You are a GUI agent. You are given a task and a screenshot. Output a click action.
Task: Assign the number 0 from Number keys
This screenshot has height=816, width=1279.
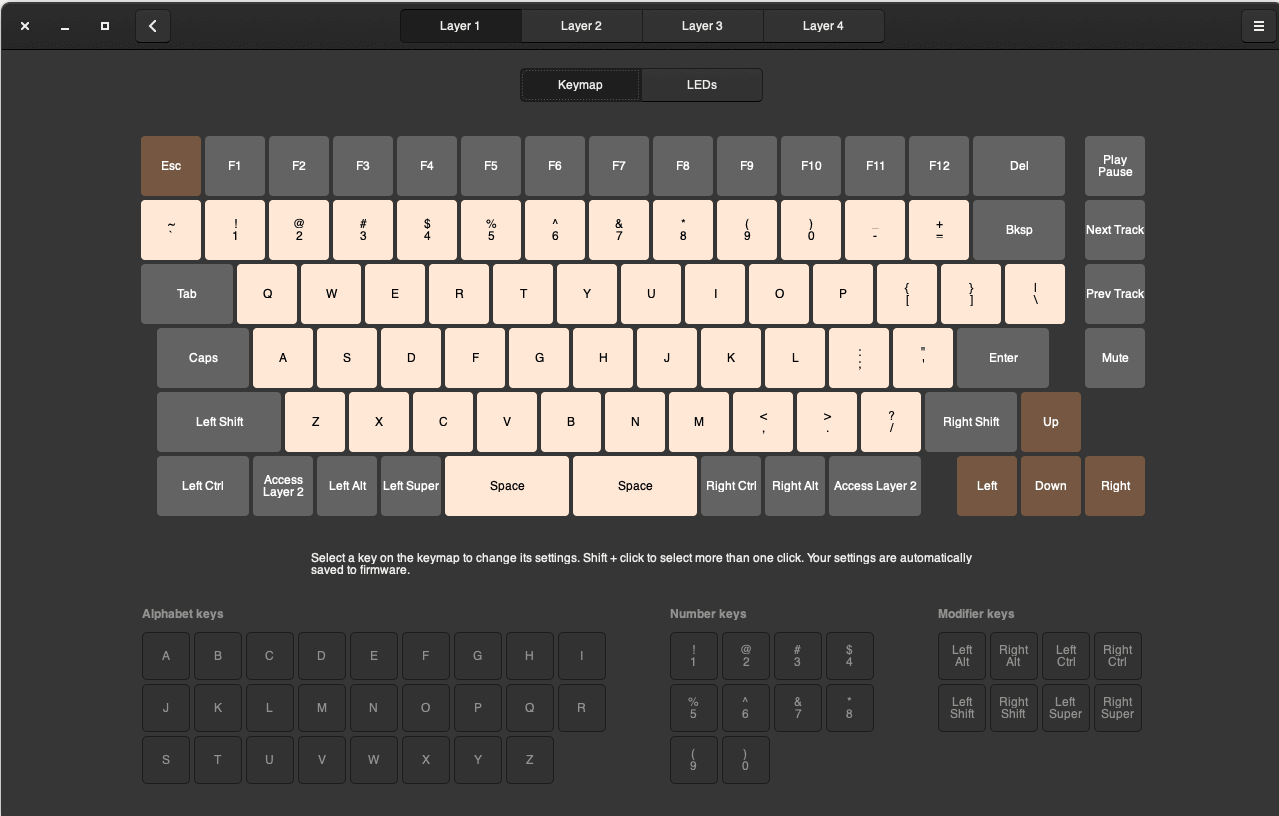tap(745, 759)
